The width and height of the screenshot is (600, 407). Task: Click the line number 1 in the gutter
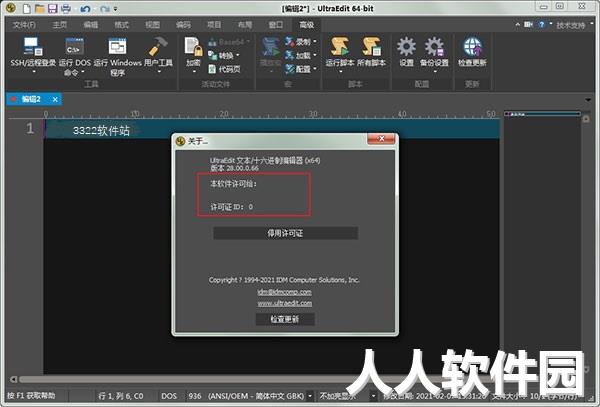pyautogui.click(x=30, y=128)
